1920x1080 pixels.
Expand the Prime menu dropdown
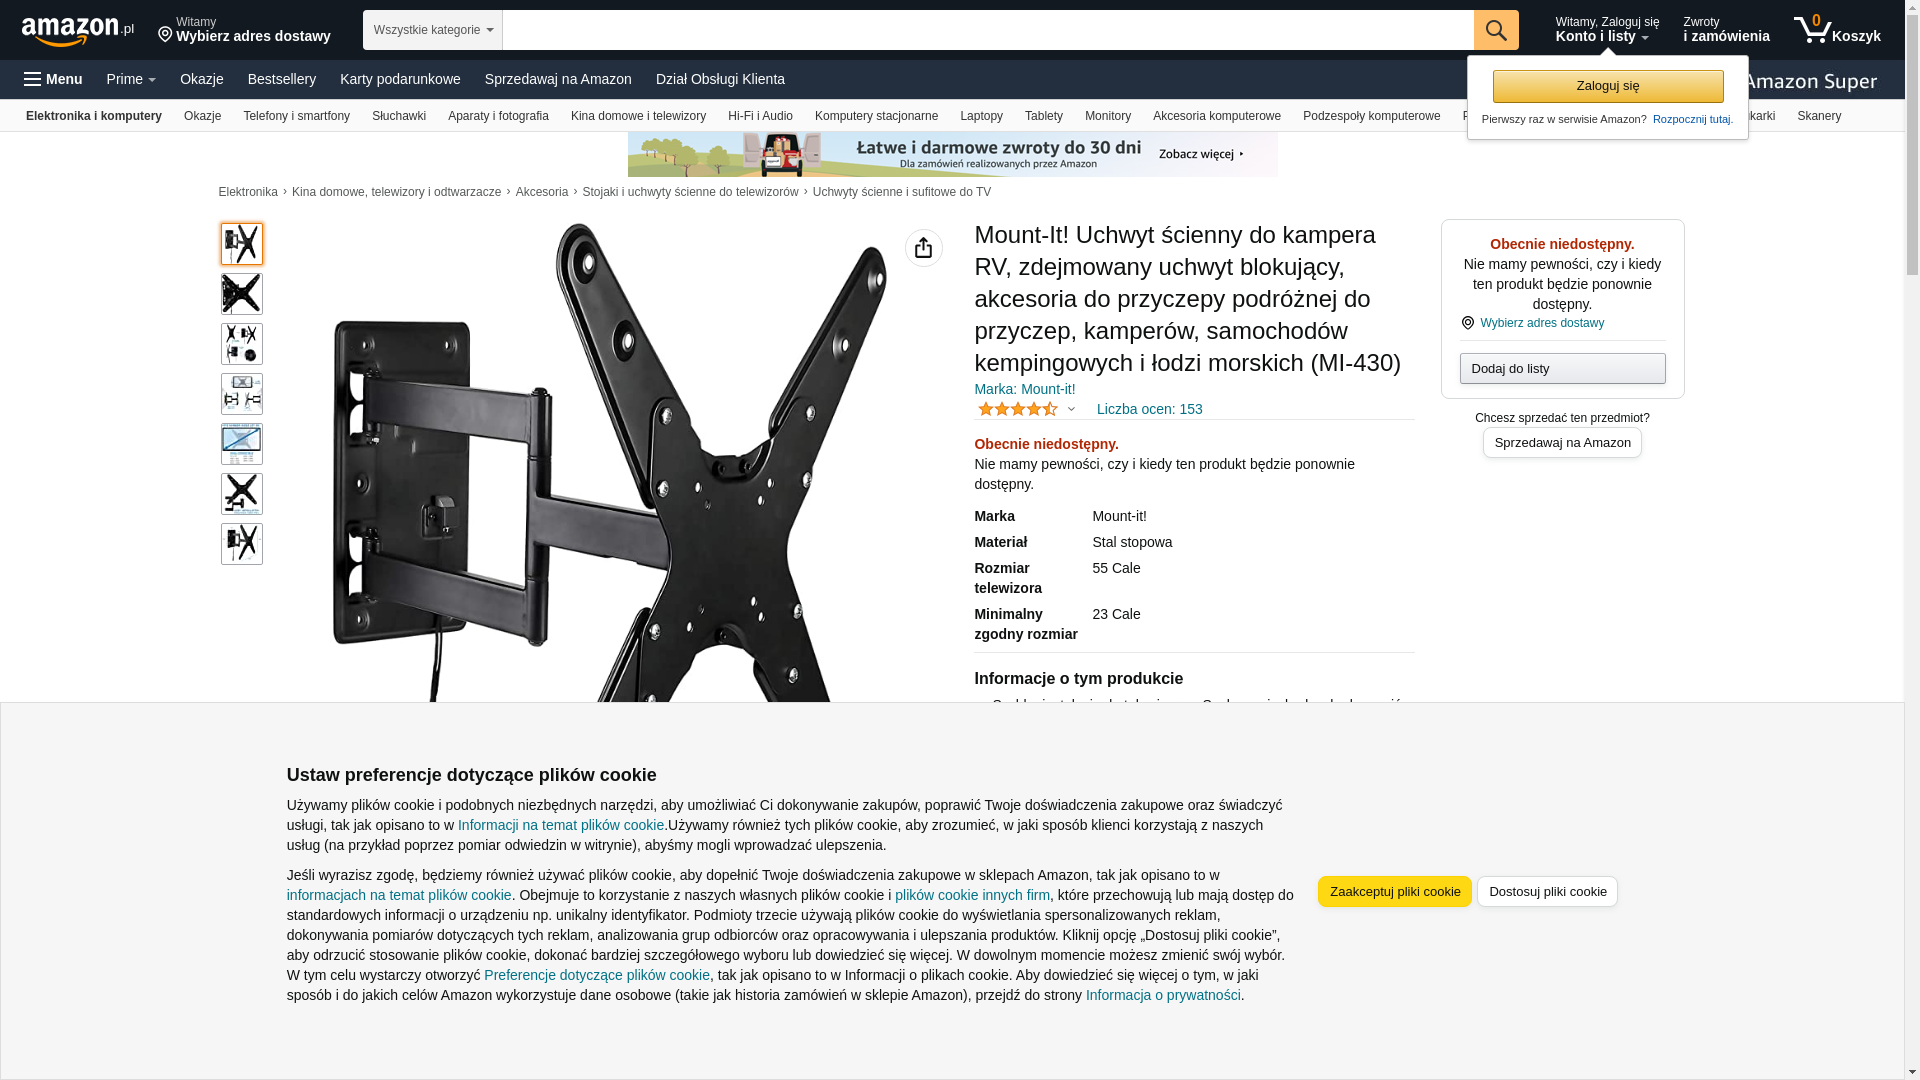pos(131,79)
